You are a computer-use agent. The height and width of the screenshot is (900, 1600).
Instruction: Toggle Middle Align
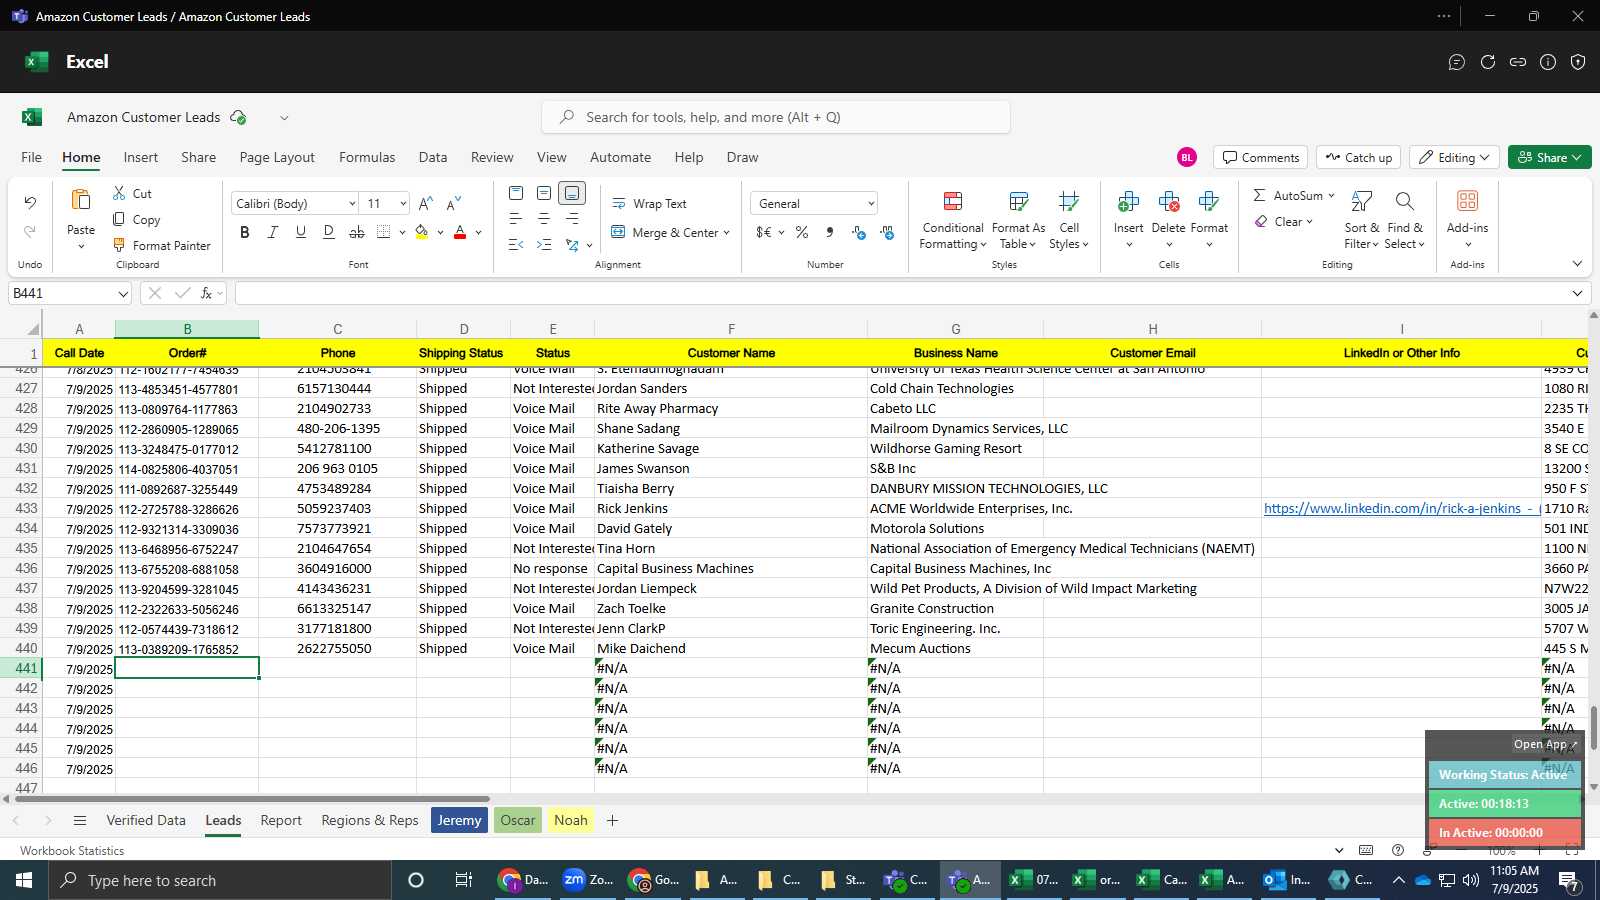click(544, 193)
